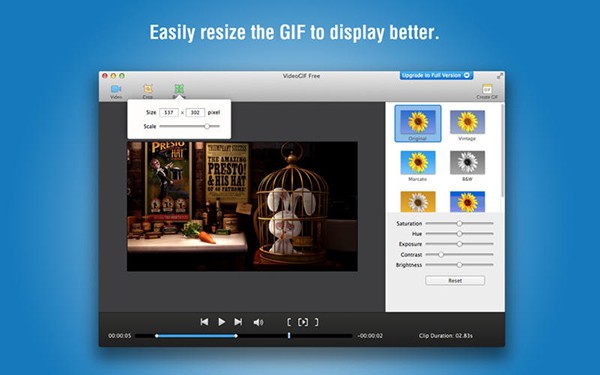This screenshot has width=600, height=375.
Task: Select the Vintage filter thumbnail
Action: tap(467, 122)
